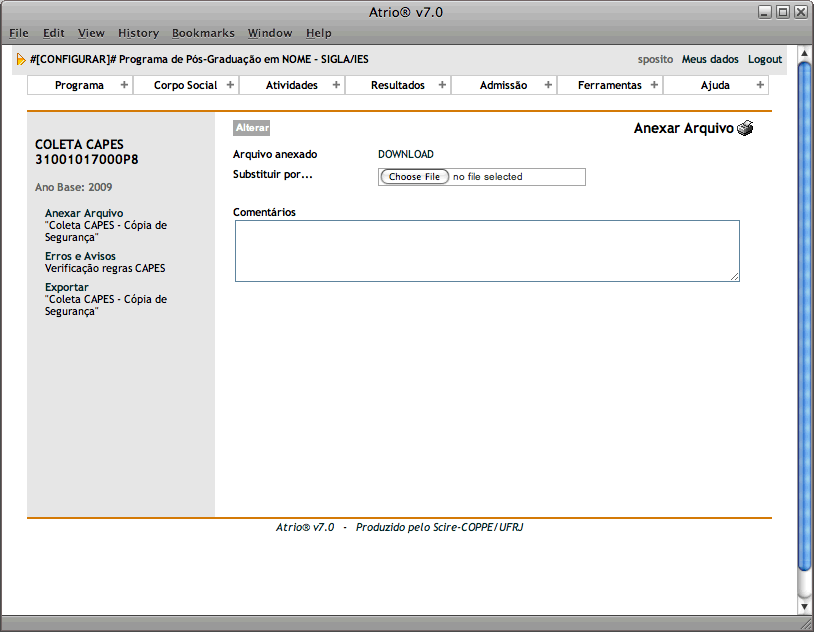Open Resultados submenu via plus icon
Screen dimensions: 814x632
coord(442,85)
